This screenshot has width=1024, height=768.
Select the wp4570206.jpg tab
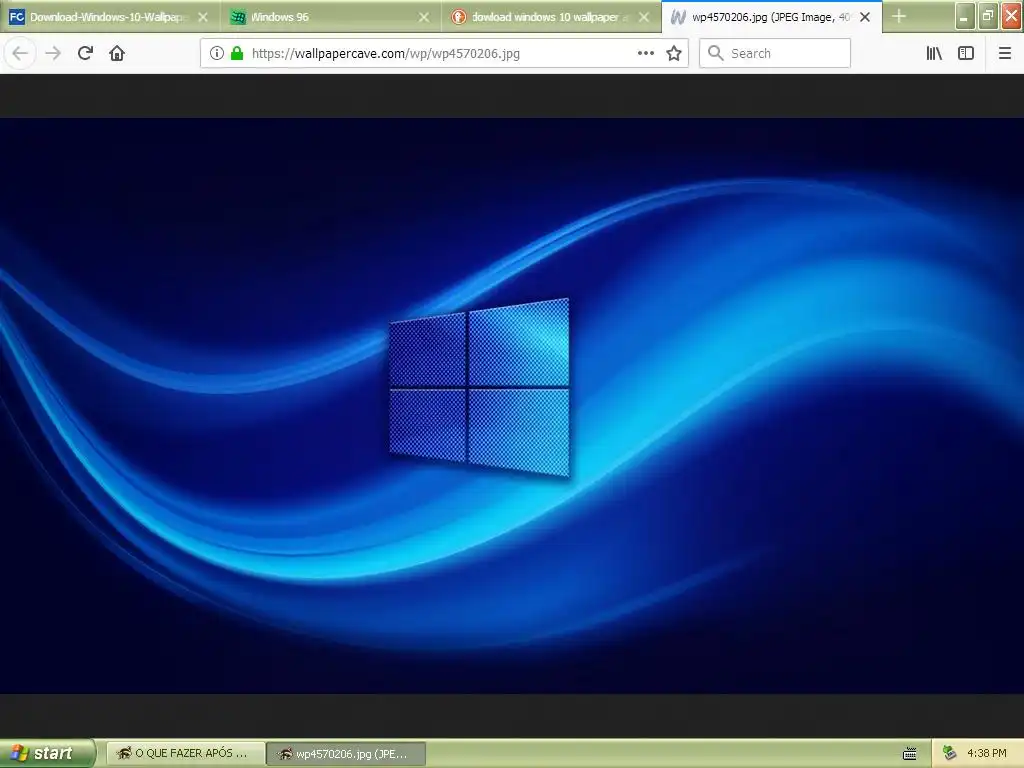(772, 17)
